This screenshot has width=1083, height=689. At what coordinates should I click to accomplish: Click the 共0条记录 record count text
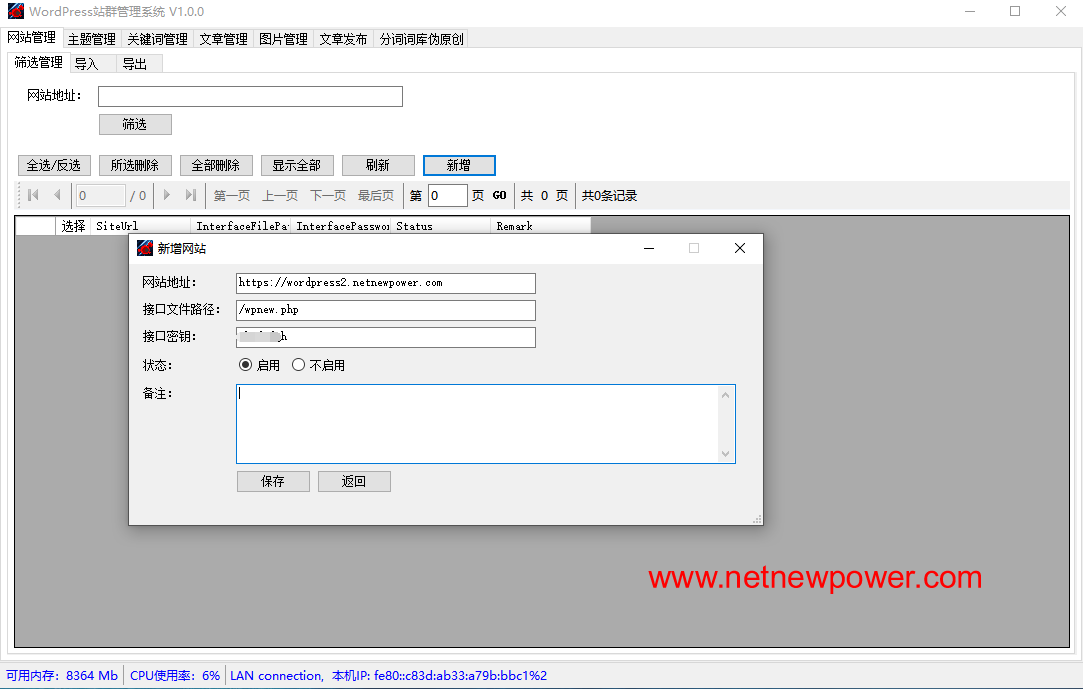[609, 195]
